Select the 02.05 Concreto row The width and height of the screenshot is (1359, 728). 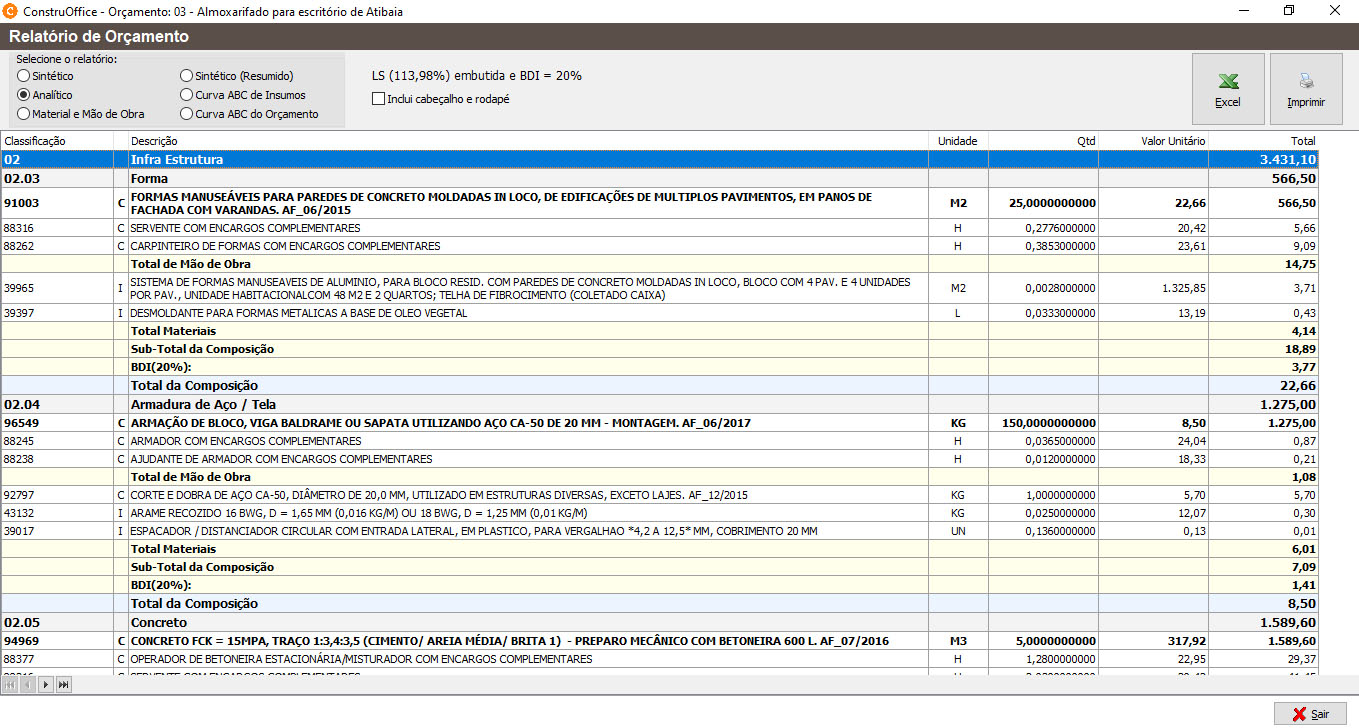point(660,623)
